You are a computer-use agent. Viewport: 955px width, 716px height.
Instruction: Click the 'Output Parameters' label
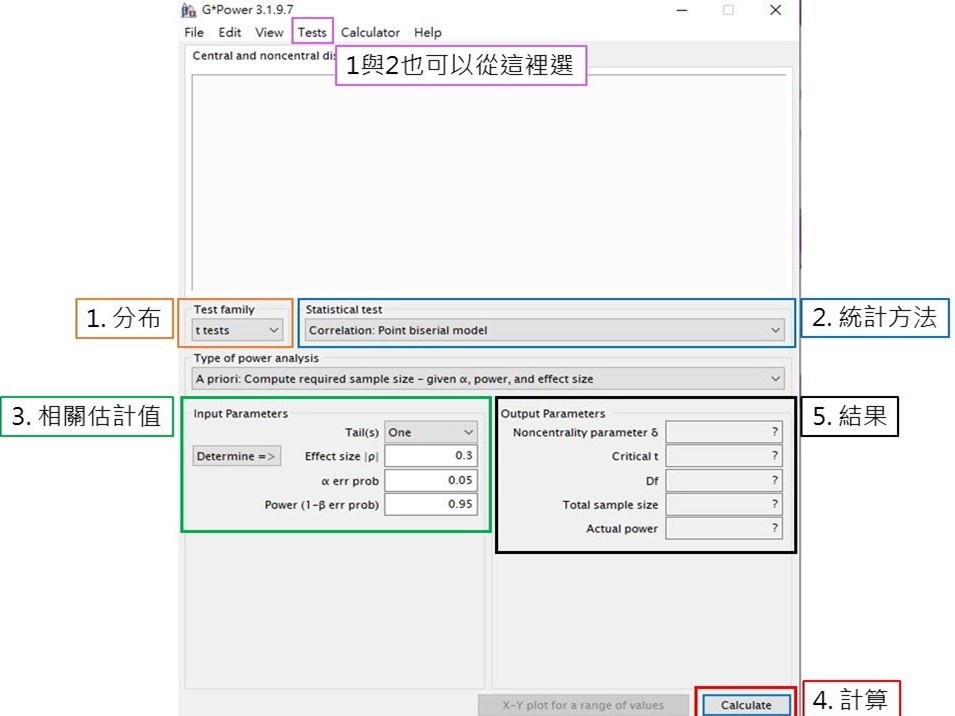point(553,413)
